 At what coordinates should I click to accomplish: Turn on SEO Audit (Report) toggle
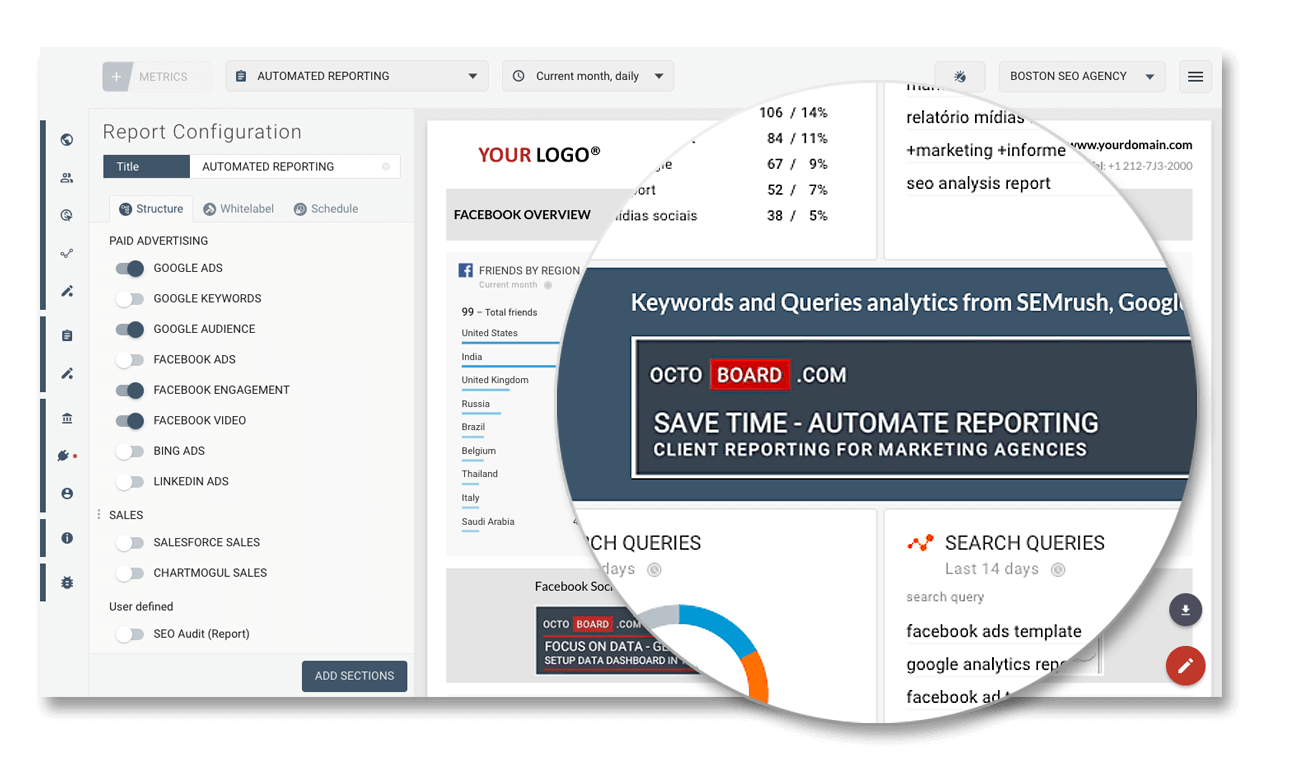130,634
